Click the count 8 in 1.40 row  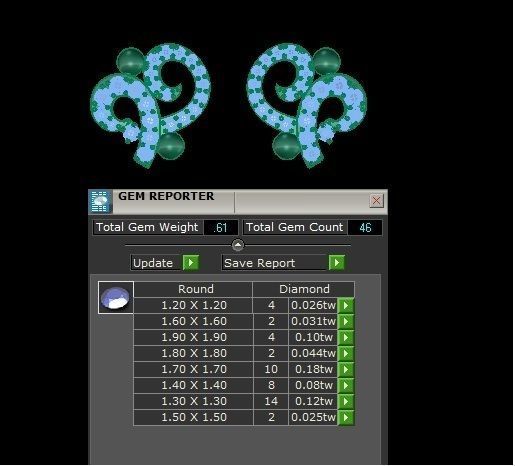point(271,385)
